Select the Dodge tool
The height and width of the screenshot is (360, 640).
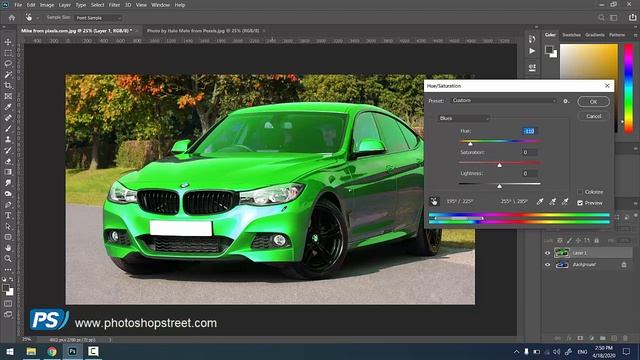pyautogui.click(x=8, y=194)
